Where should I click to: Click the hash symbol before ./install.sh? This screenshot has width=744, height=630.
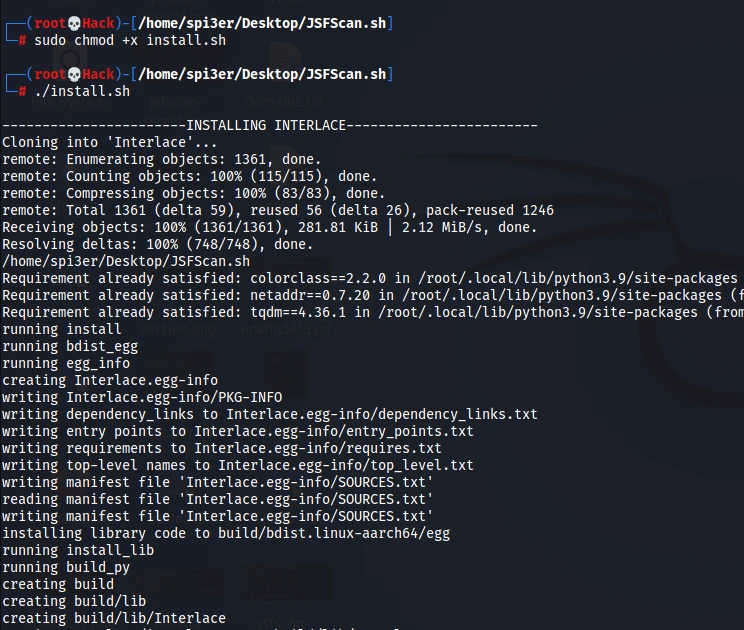pos(22,92)
